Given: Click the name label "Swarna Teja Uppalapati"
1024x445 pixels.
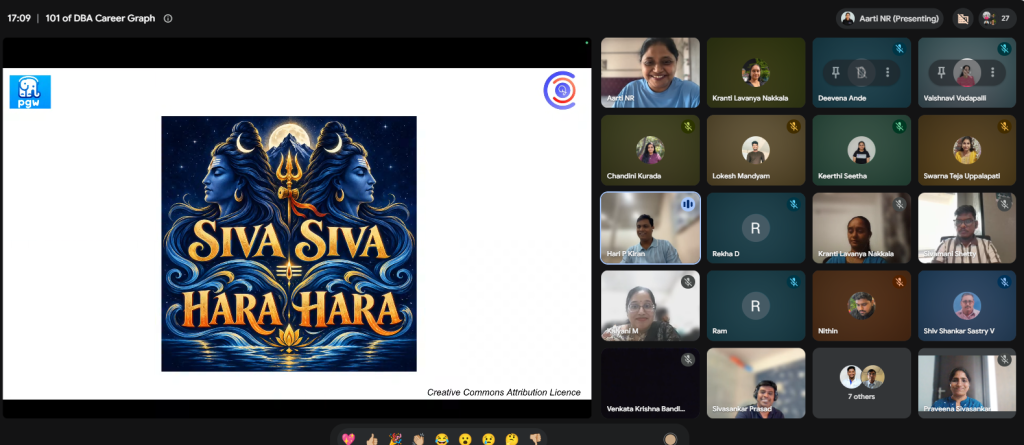Looking at the screenshot, I should (961, 176).
